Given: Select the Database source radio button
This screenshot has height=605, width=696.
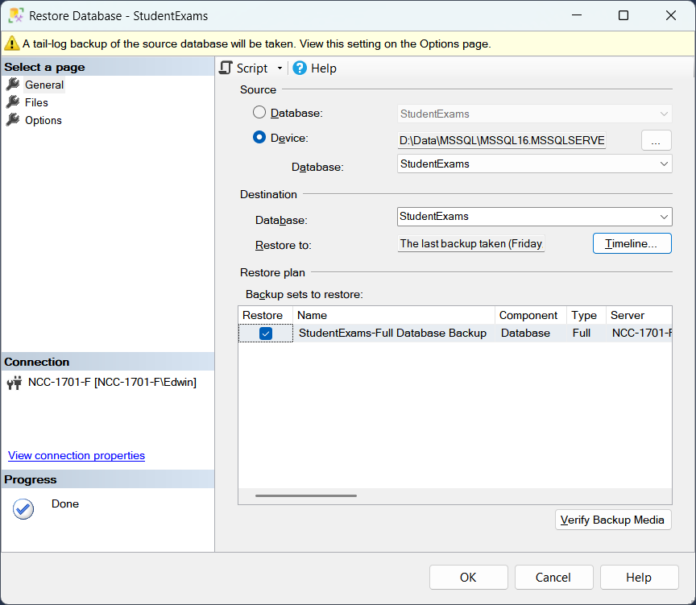Looking at the screenshot, I should click(259, 112).
